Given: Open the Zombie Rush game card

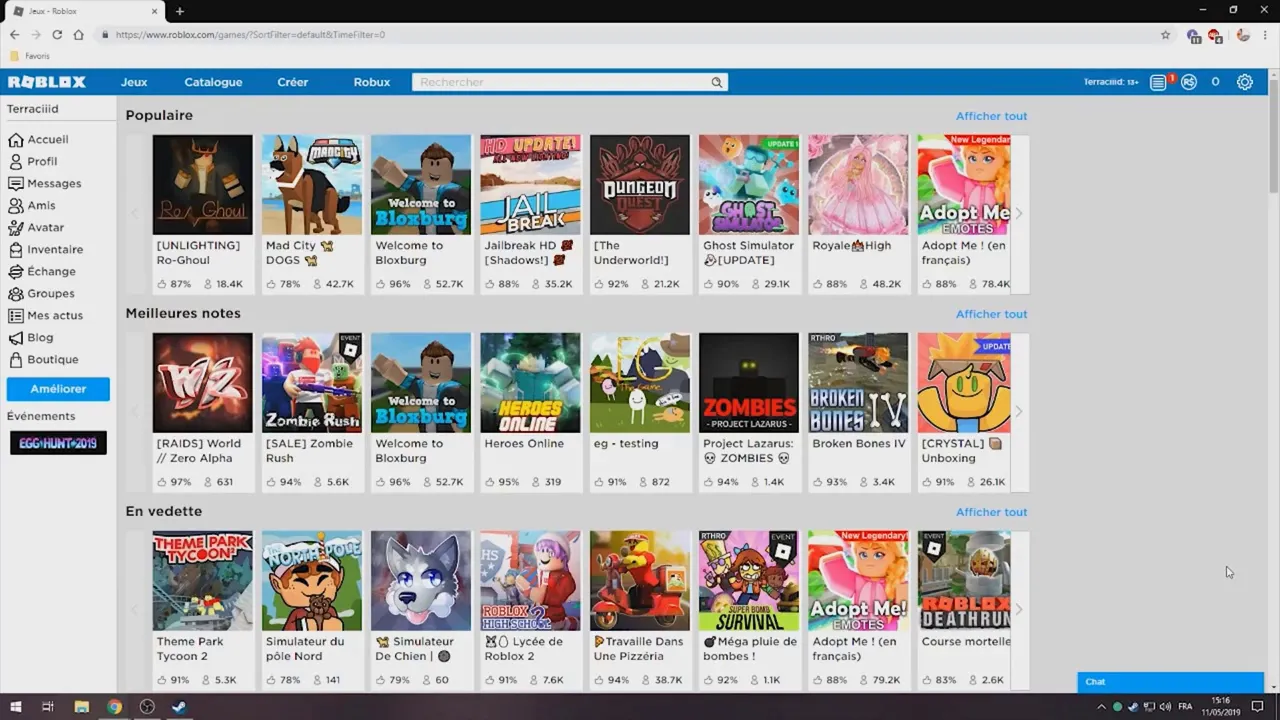Looking at the screenshot, I should pos(312,412).
